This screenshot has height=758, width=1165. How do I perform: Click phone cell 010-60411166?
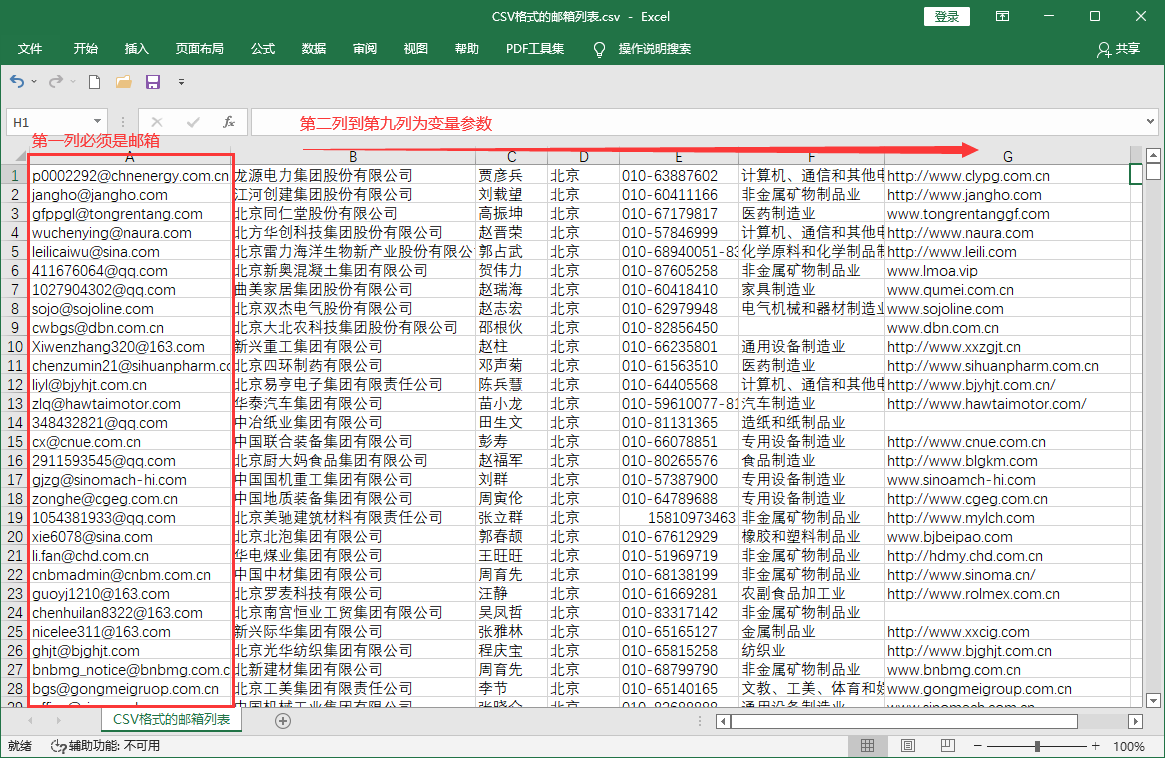pyautogui.click(x=678, y=195)
